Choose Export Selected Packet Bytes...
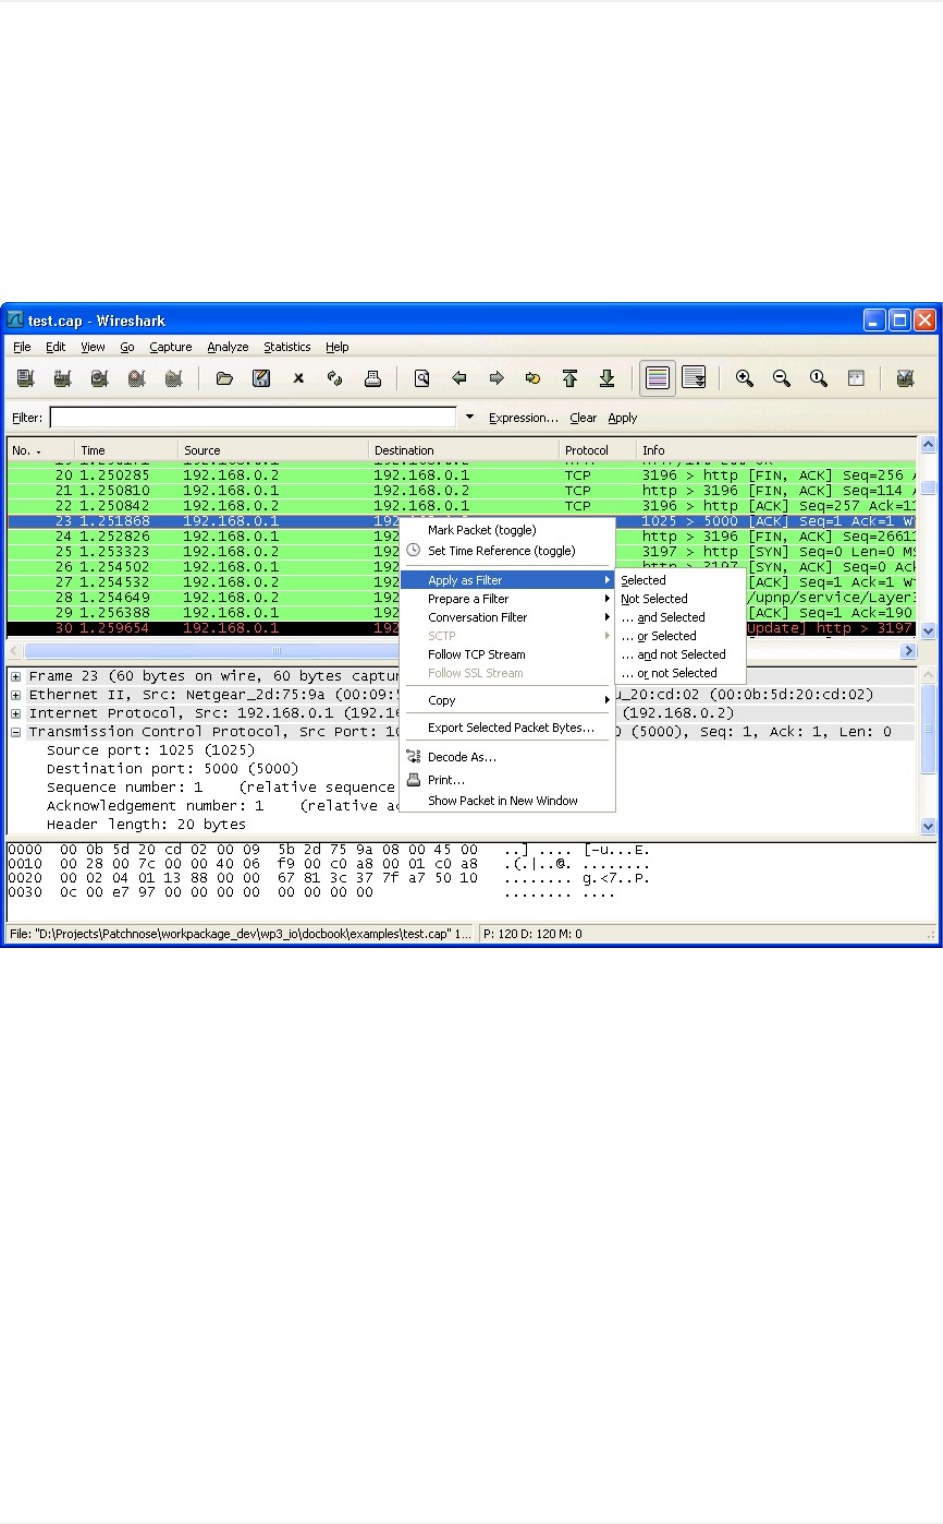Image resolution: width=943 pixels, height=1524 pixels. pos(507,727)
